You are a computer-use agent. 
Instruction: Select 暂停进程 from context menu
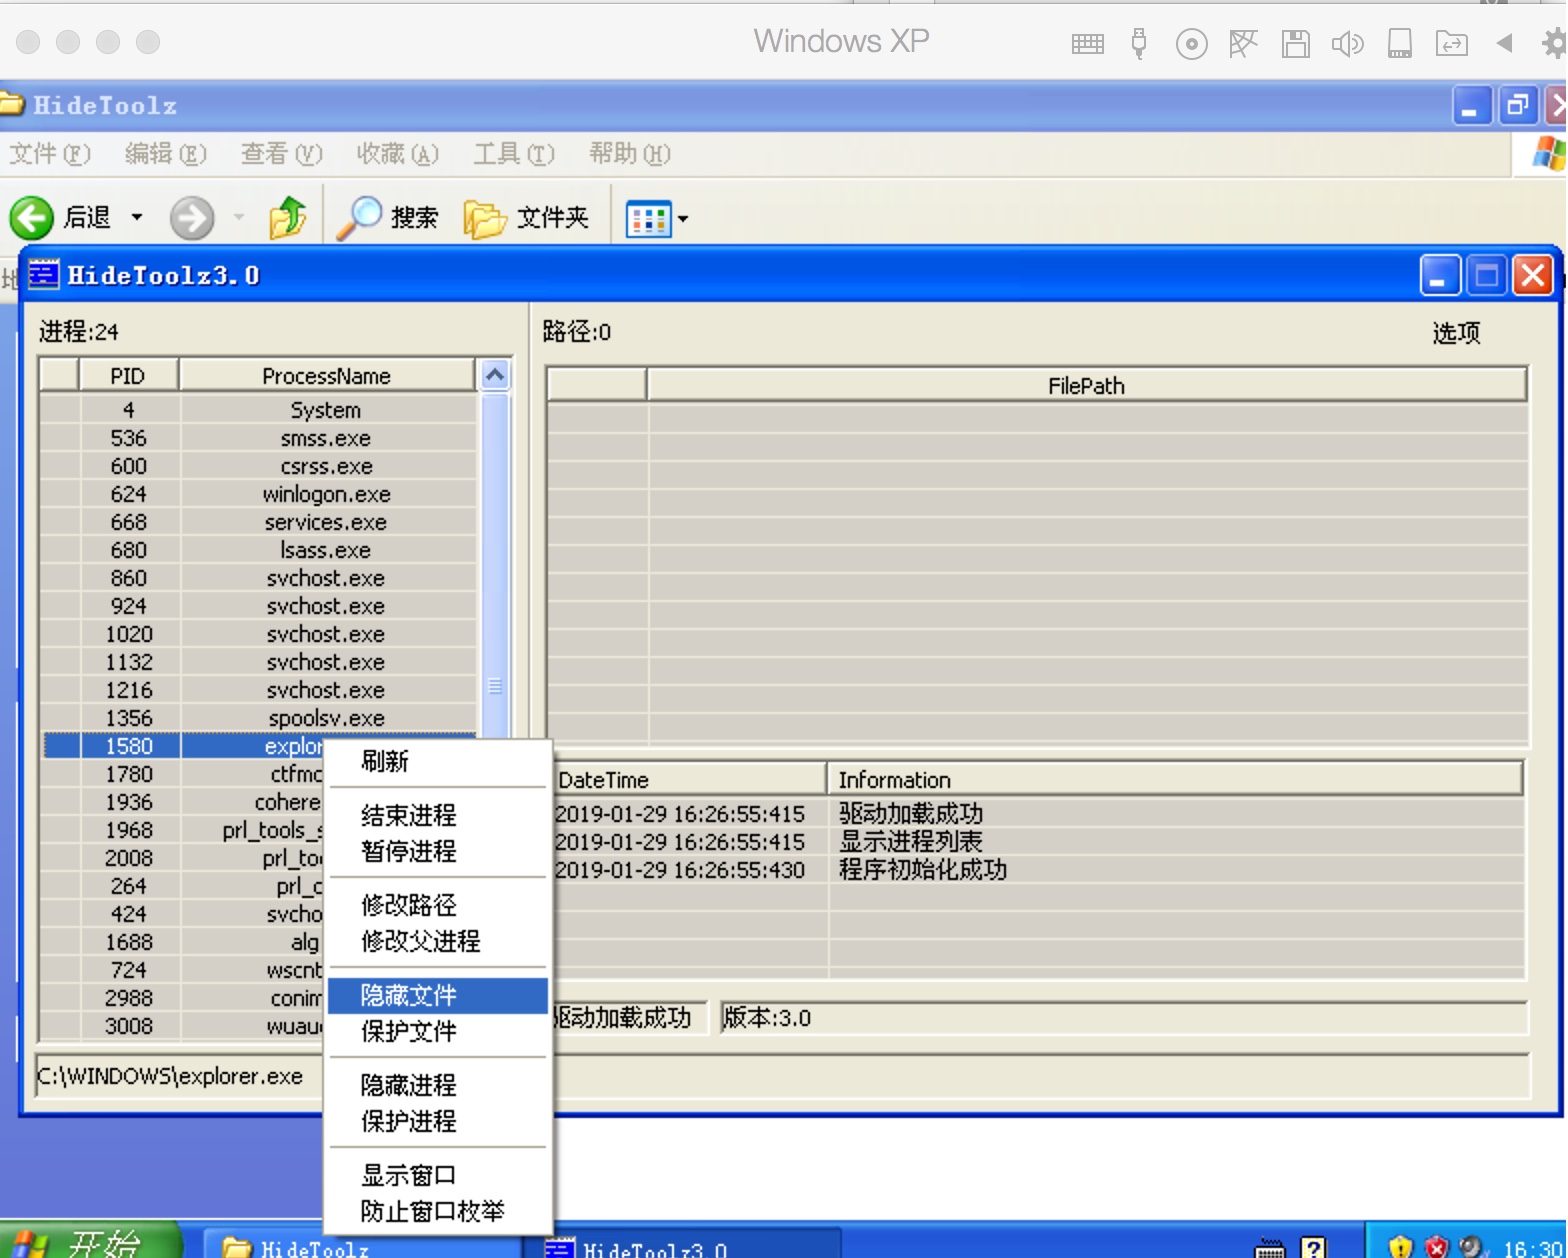[438, 851]
